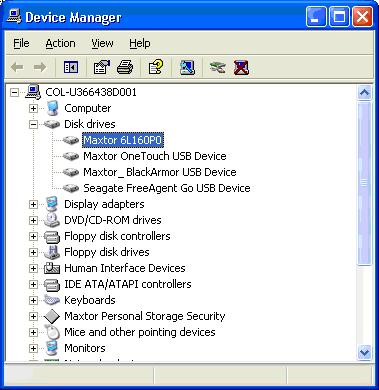379x390 pixels.
Task: Select Maxtor_ BlackArmor USB Device entry
Action: 160,172
